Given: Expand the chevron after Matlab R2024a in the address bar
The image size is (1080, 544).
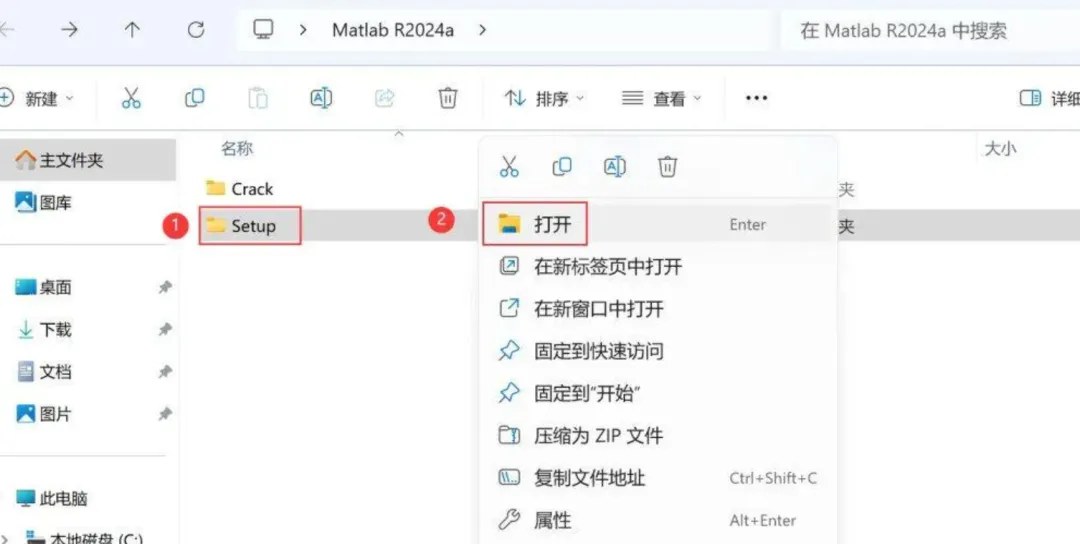Looking at the screenshot, I should [x=483, y=30].
